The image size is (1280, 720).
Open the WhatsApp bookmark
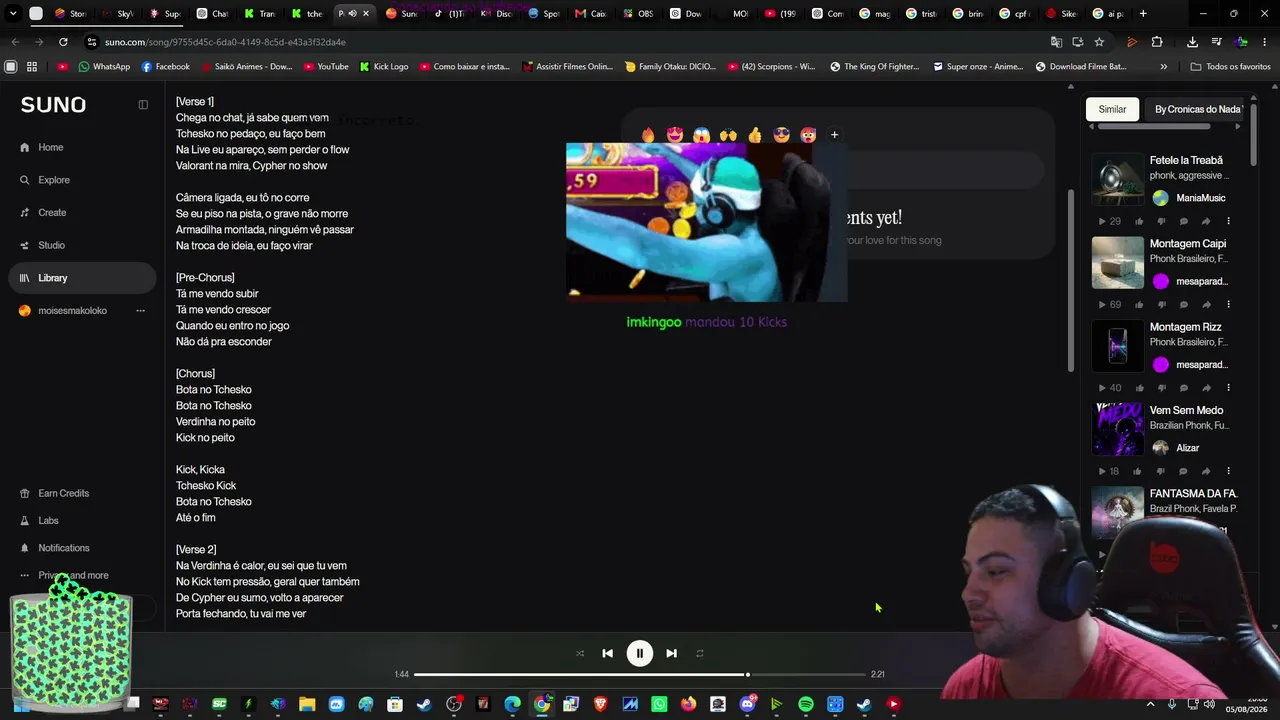[x=104, y=67]
